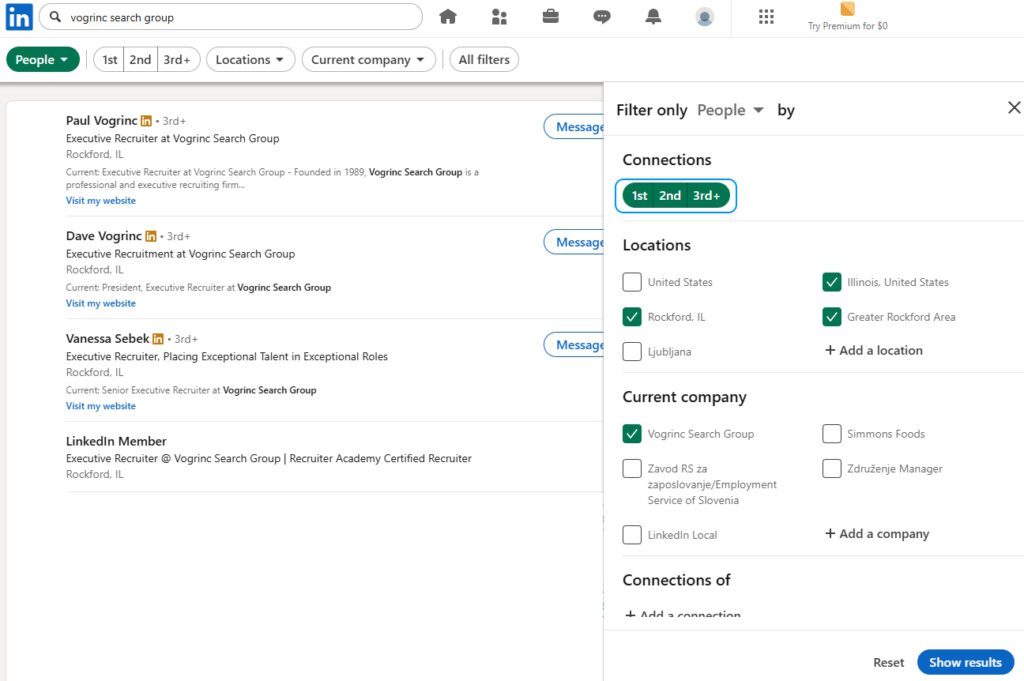
Task: Click the search field with vogrinc search group
Action: click(231, 17)
